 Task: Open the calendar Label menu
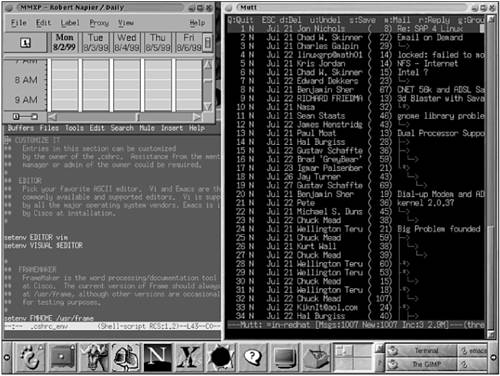[x=70, y=23]
